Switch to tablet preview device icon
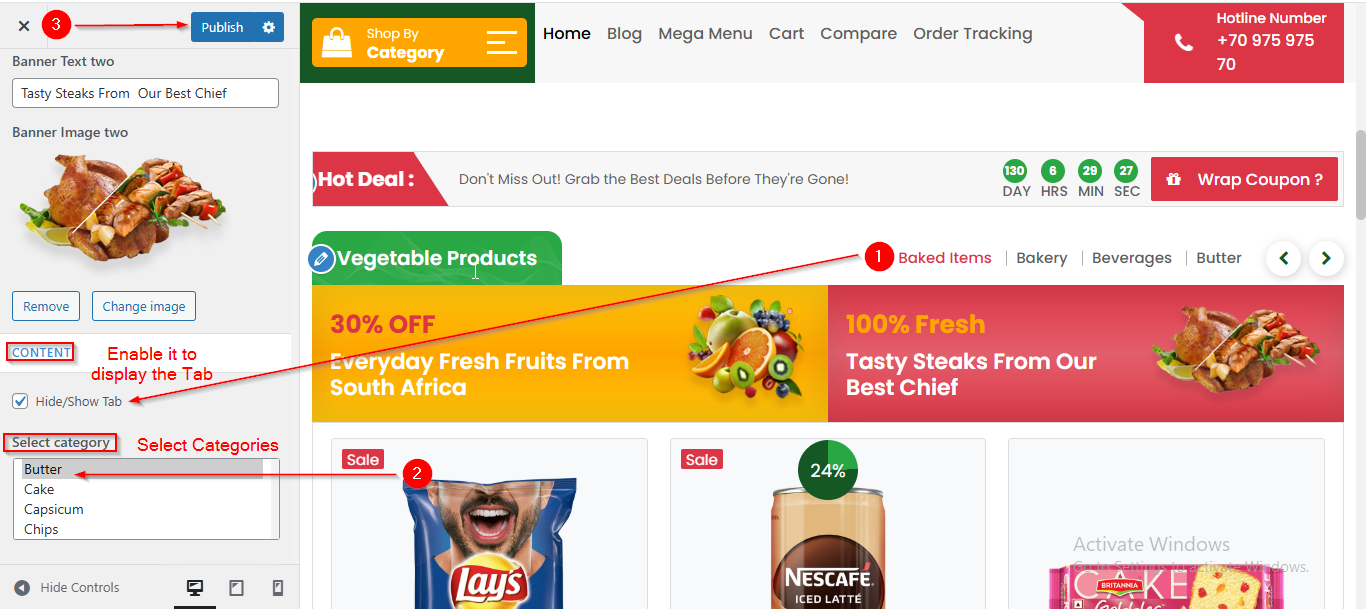 click(236, 588)
